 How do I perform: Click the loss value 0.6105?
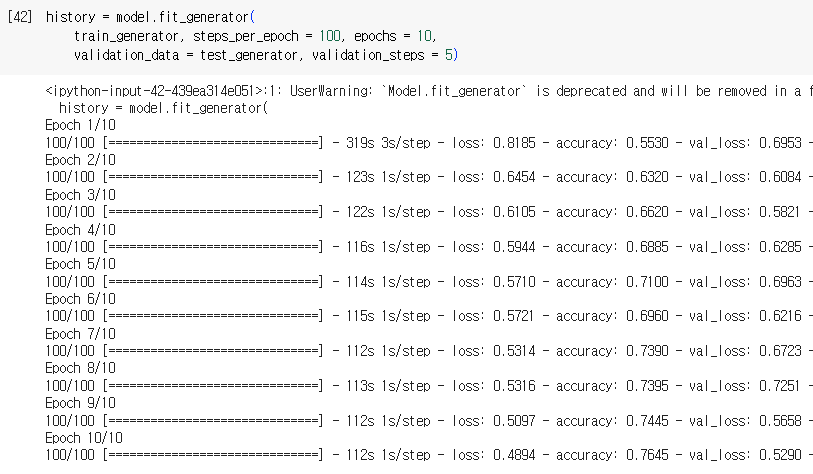[514, 212]
